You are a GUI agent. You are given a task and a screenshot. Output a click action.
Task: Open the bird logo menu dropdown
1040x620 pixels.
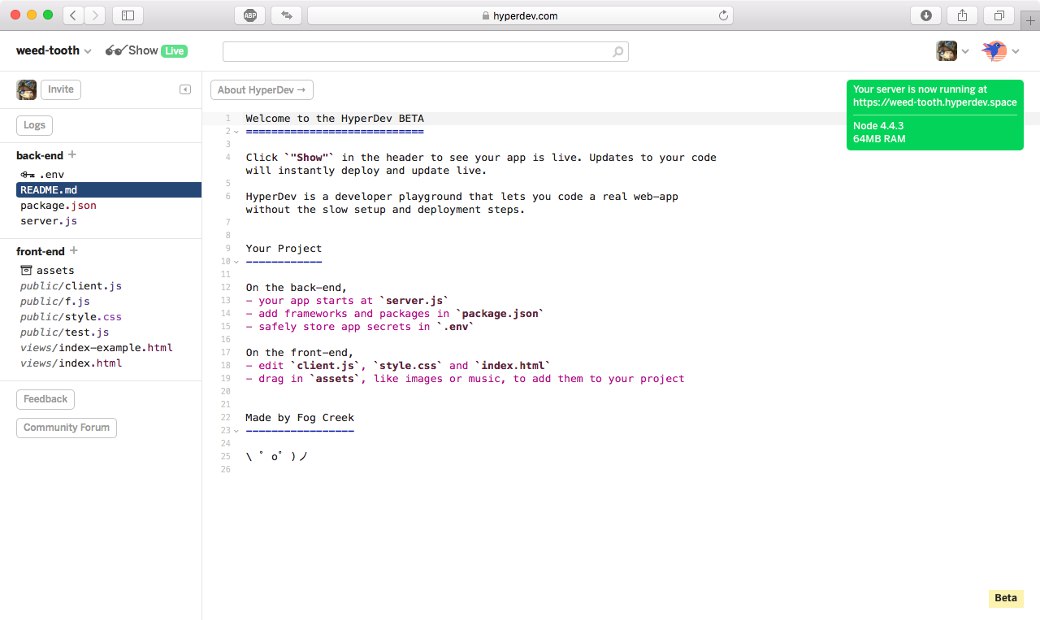click(1000, 50)
